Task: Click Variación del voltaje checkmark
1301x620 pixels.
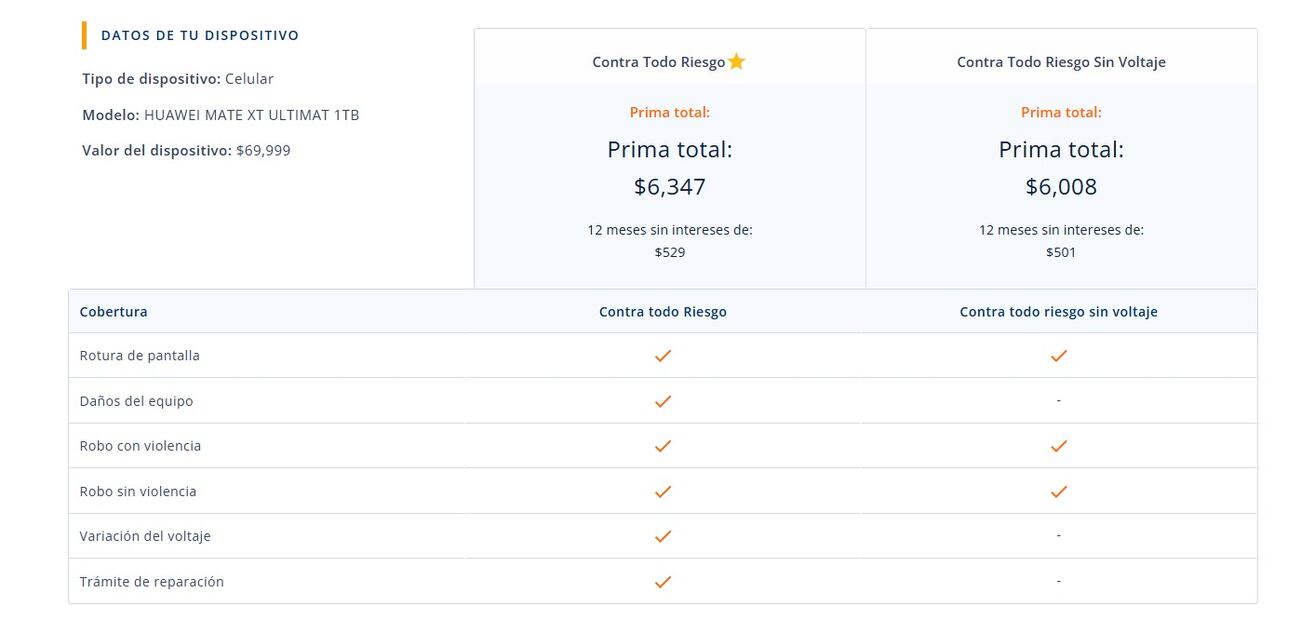Action: click(662, 536)
